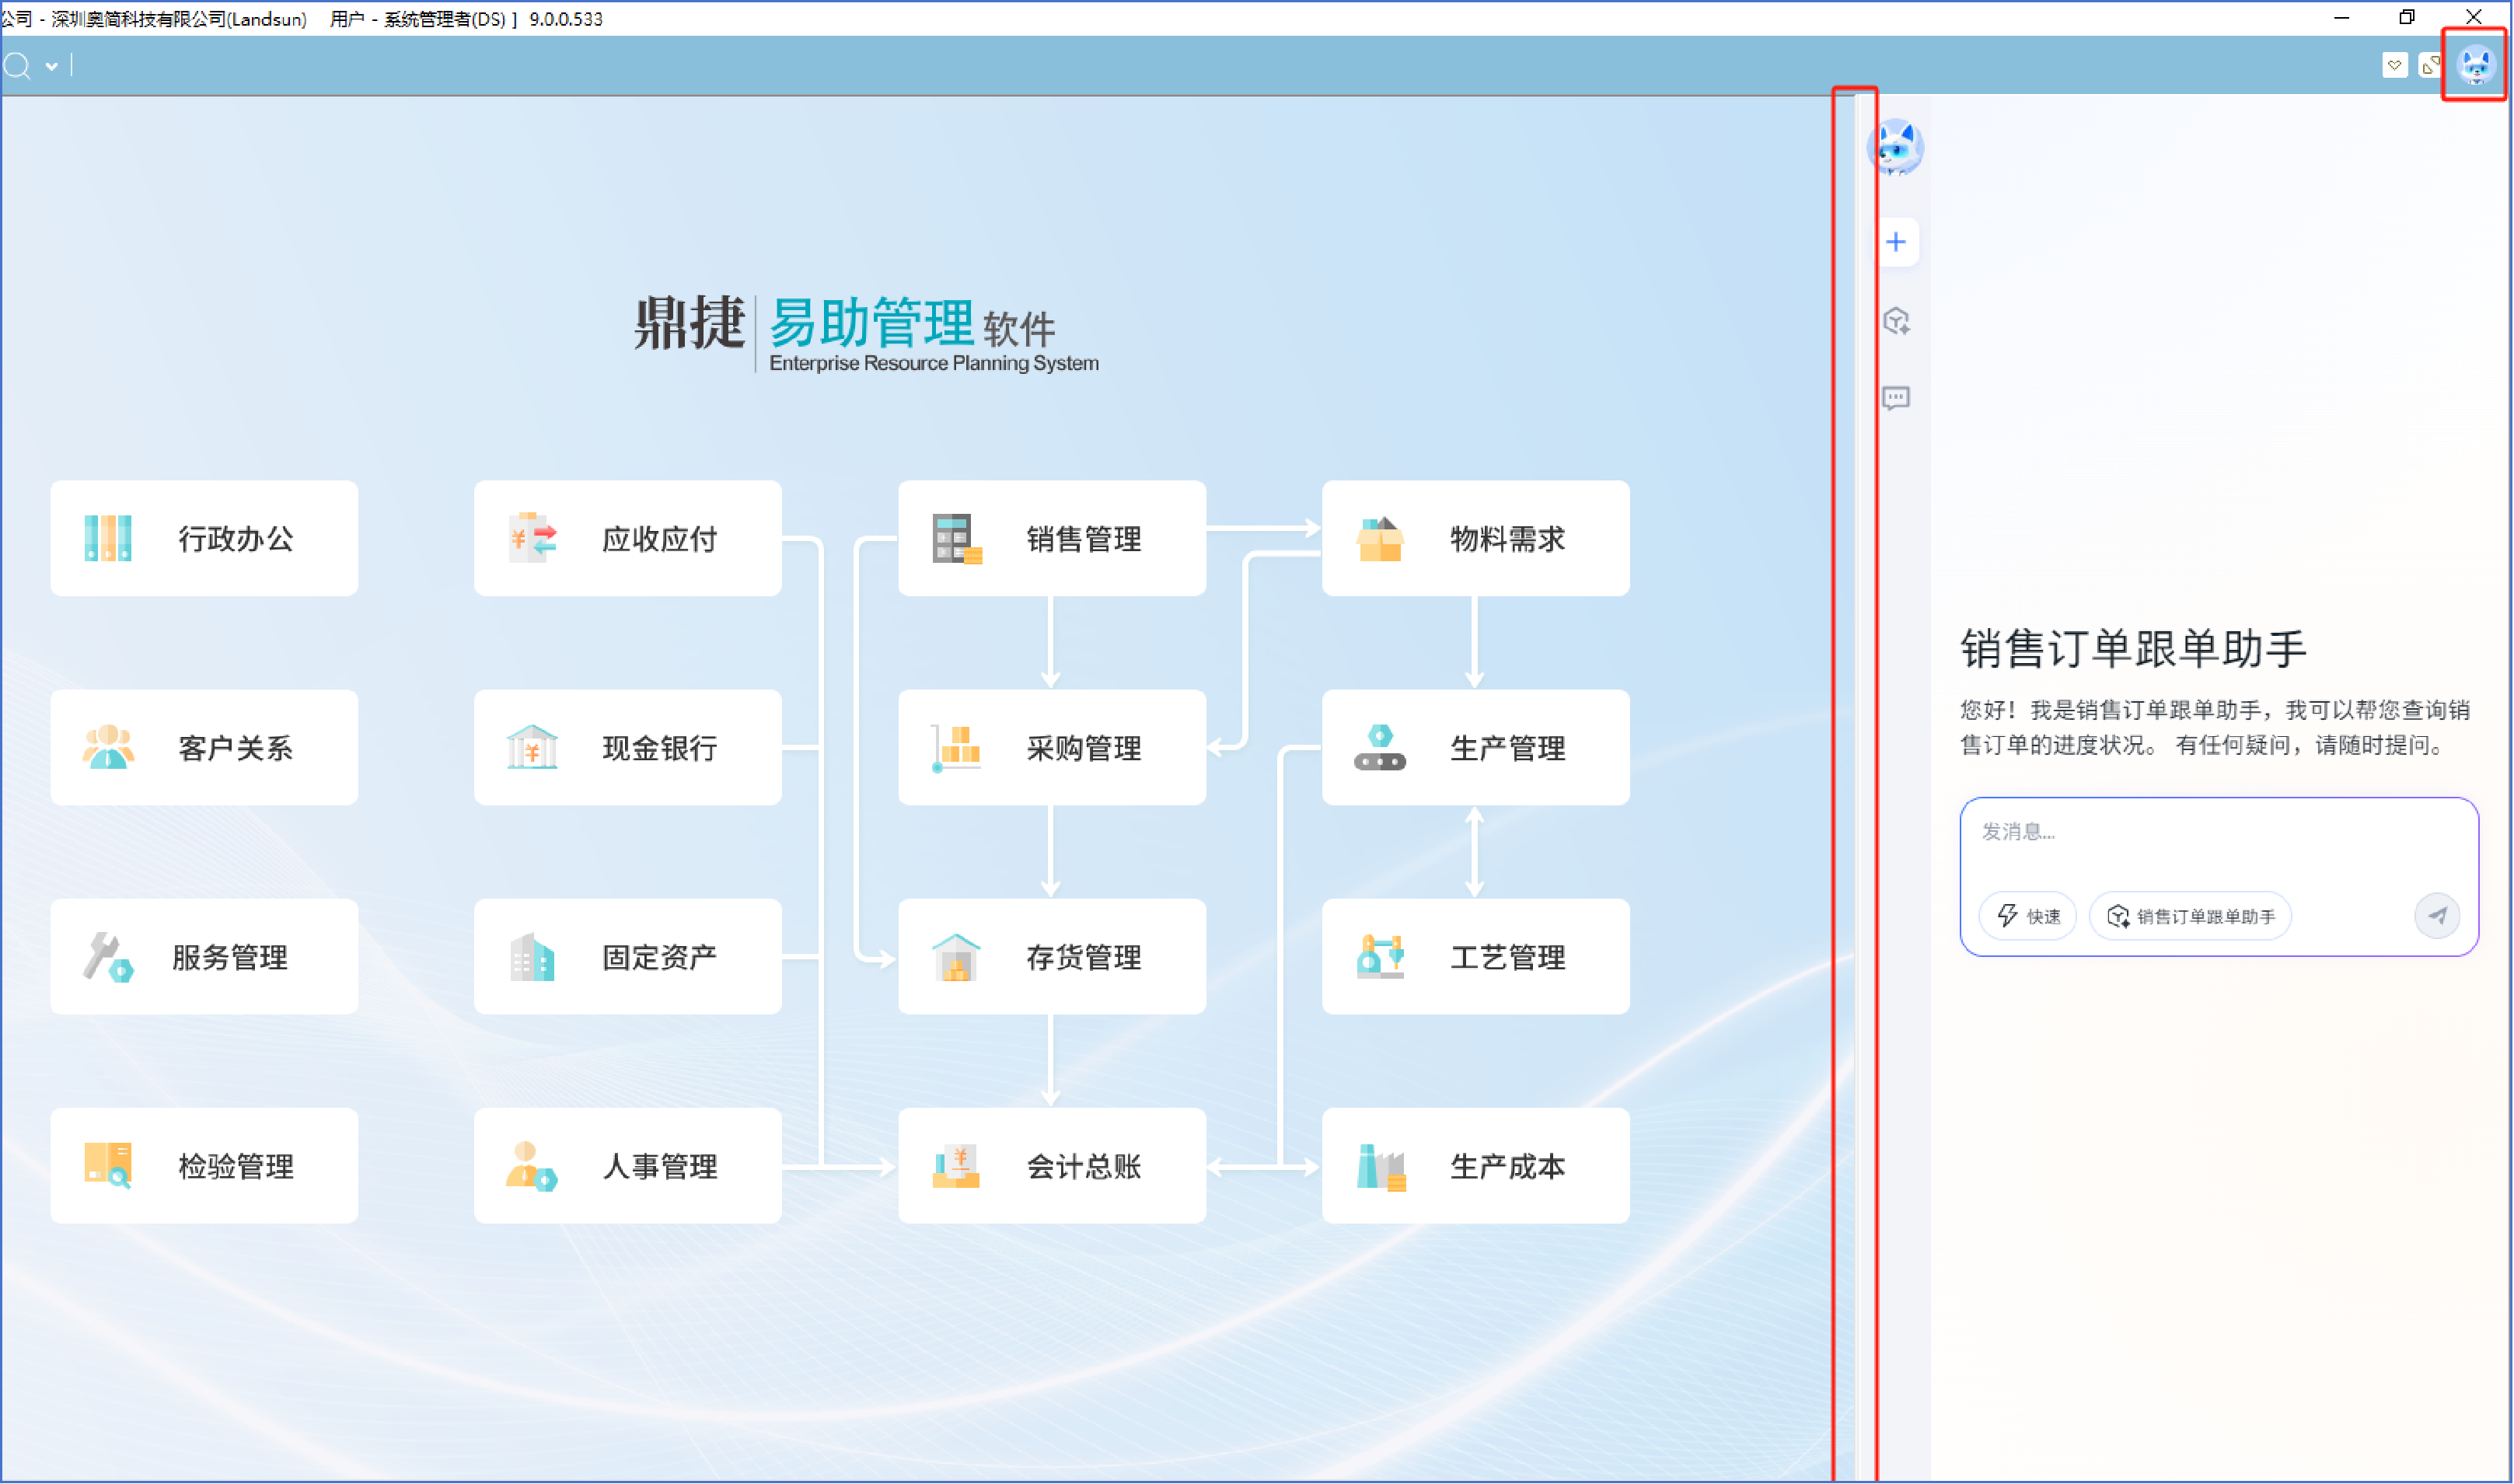2514x1484 pixels.
Task: Click the 存货管理 warehouse icon
Action: [956, 957]
